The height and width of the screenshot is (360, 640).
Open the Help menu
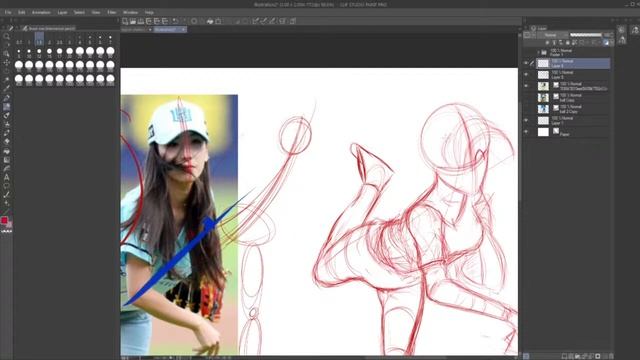point(149,12)
